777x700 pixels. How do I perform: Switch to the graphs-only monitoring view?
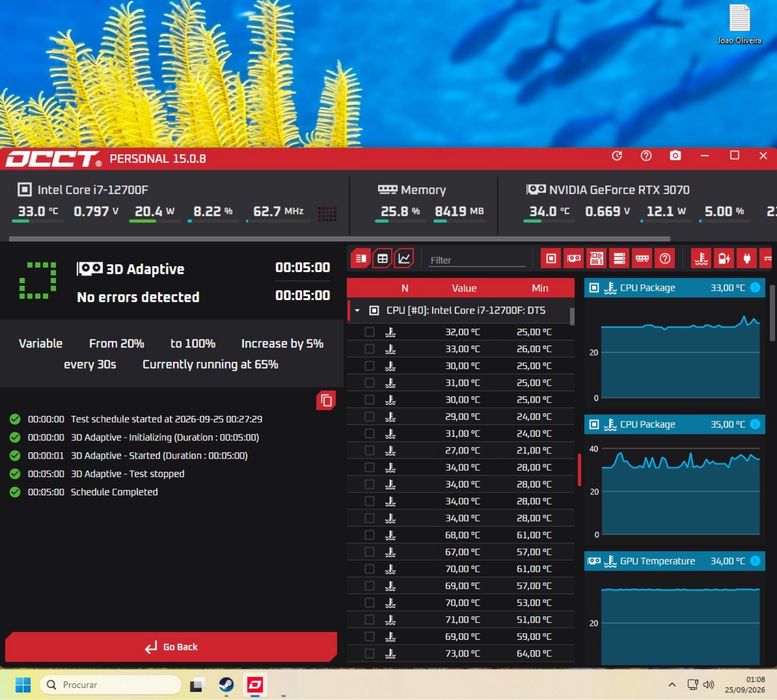point(404,259)
